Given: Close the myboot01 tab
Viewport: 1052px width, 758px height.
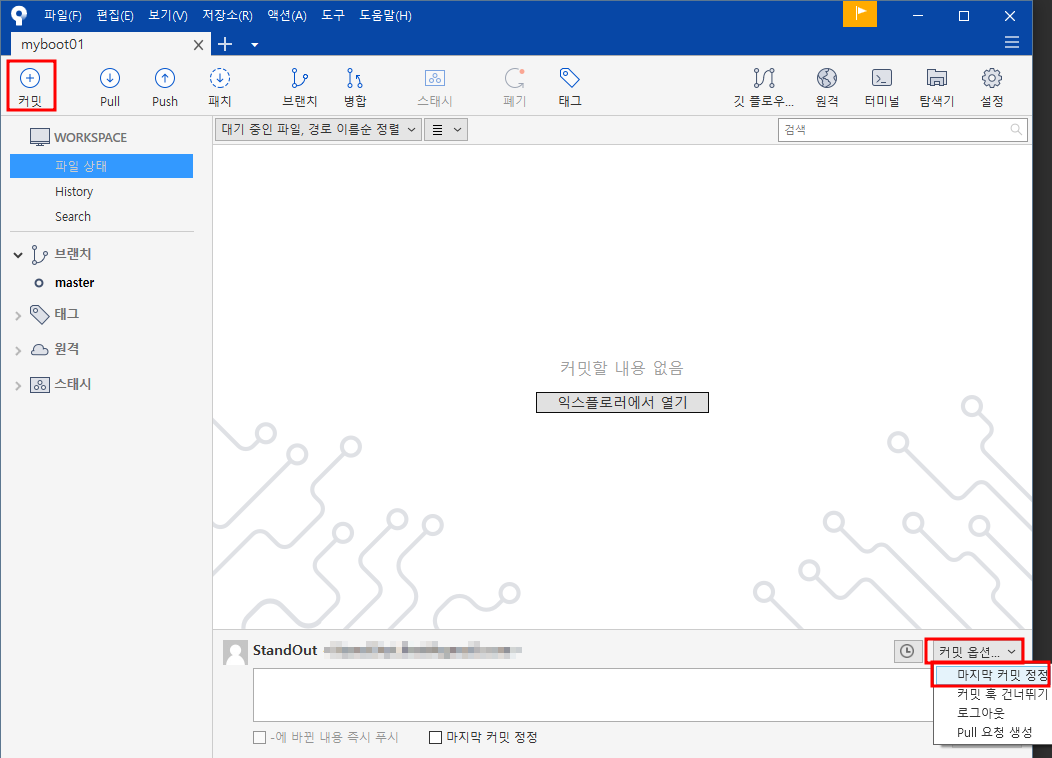Looking at the screenshot, I should pos(198,45).
